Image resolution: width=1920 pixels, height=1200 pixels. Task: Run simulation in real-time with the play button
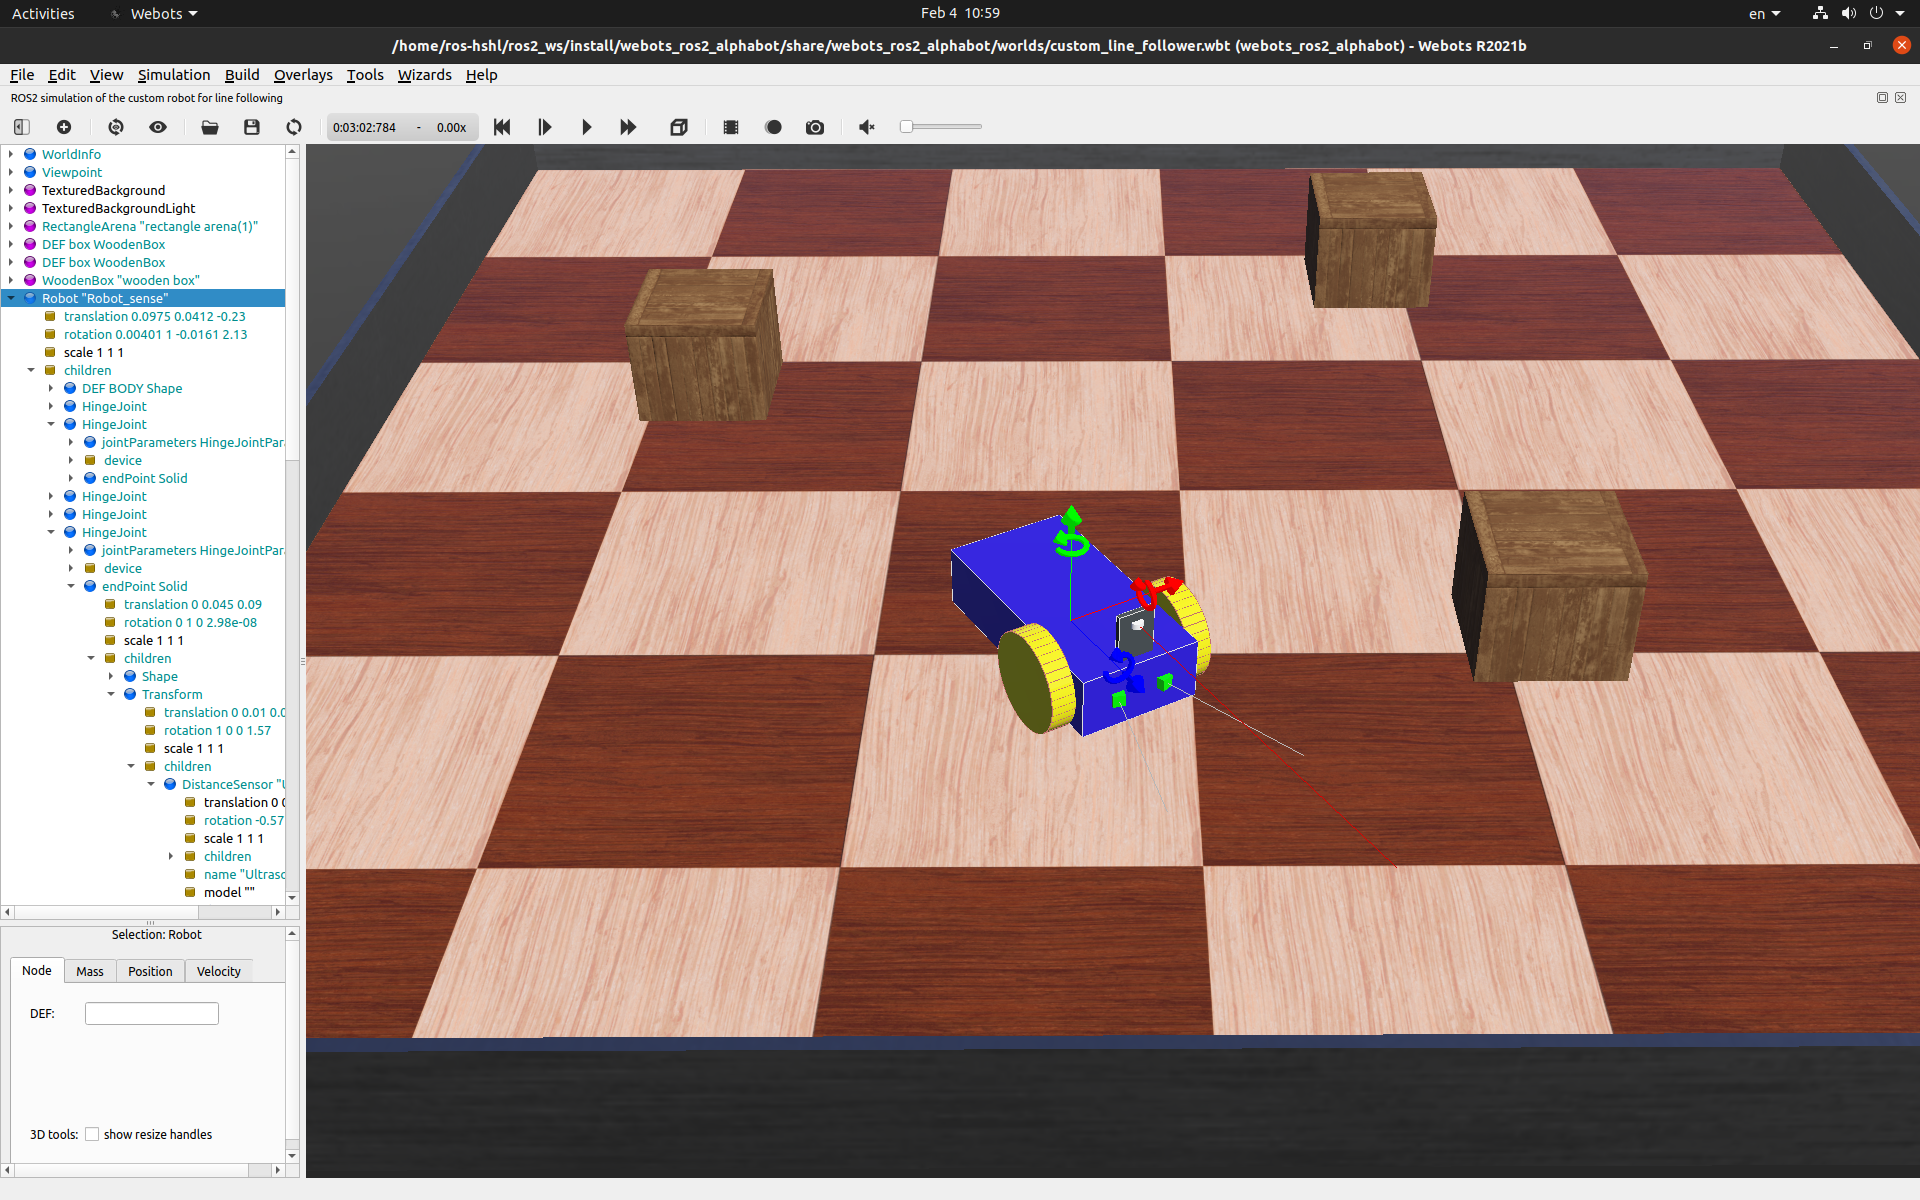(587, 127)
